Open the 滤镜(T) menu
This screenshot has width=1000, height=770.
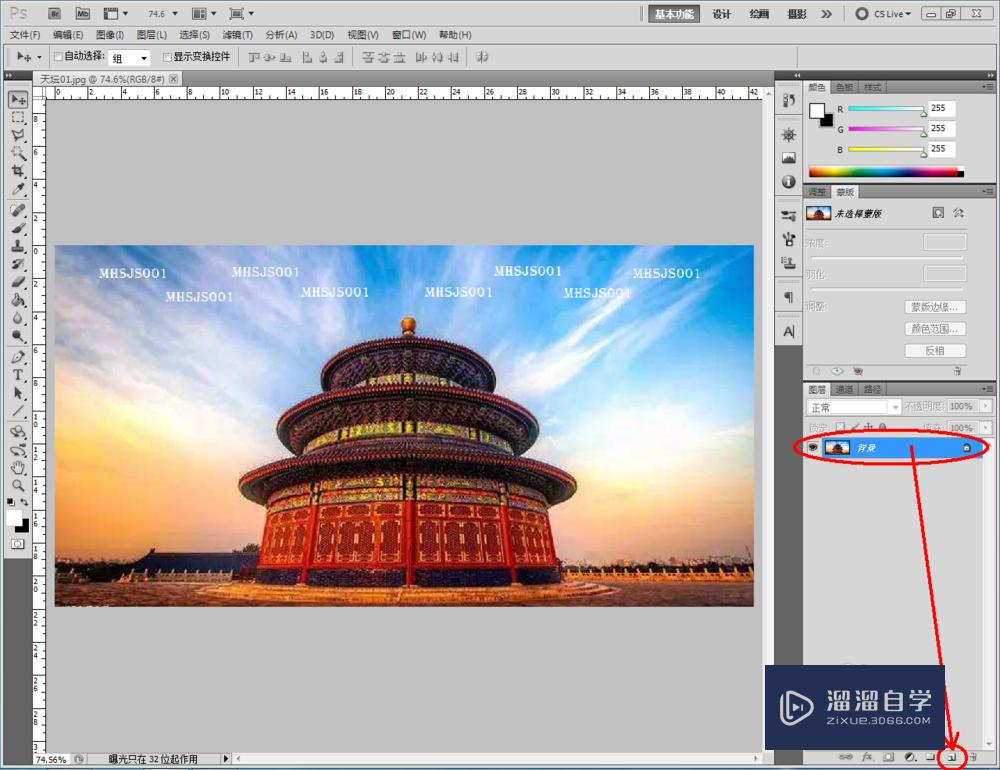coord(237,34)
